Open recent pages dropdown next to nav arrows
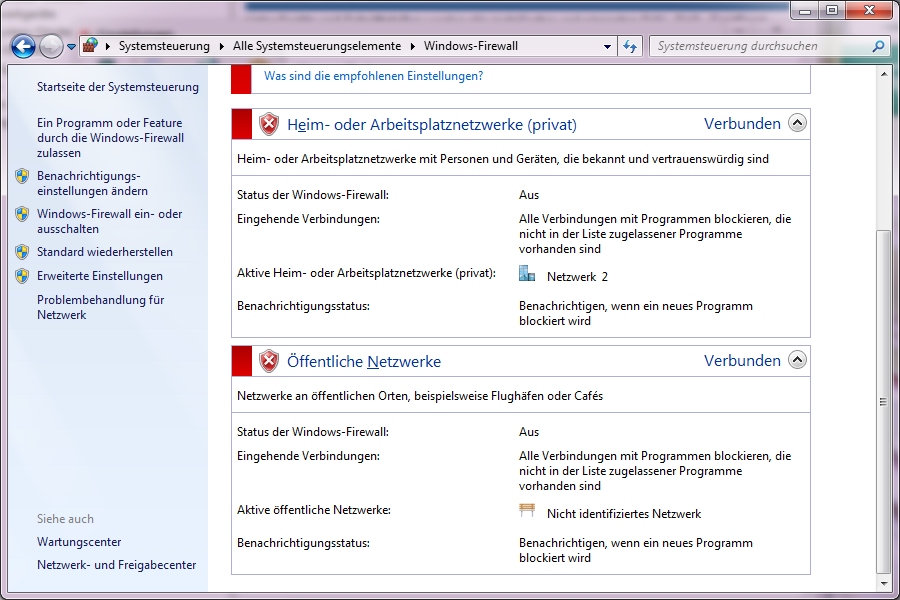 coord(71,47)
